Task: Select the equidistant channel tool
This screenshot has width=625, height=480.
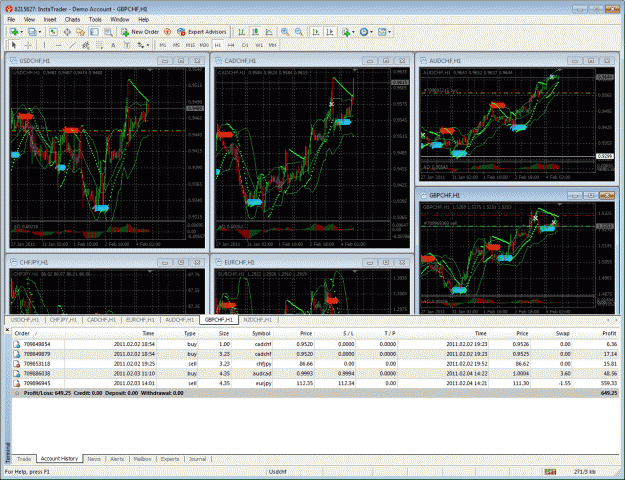Action: click(86, 45)
